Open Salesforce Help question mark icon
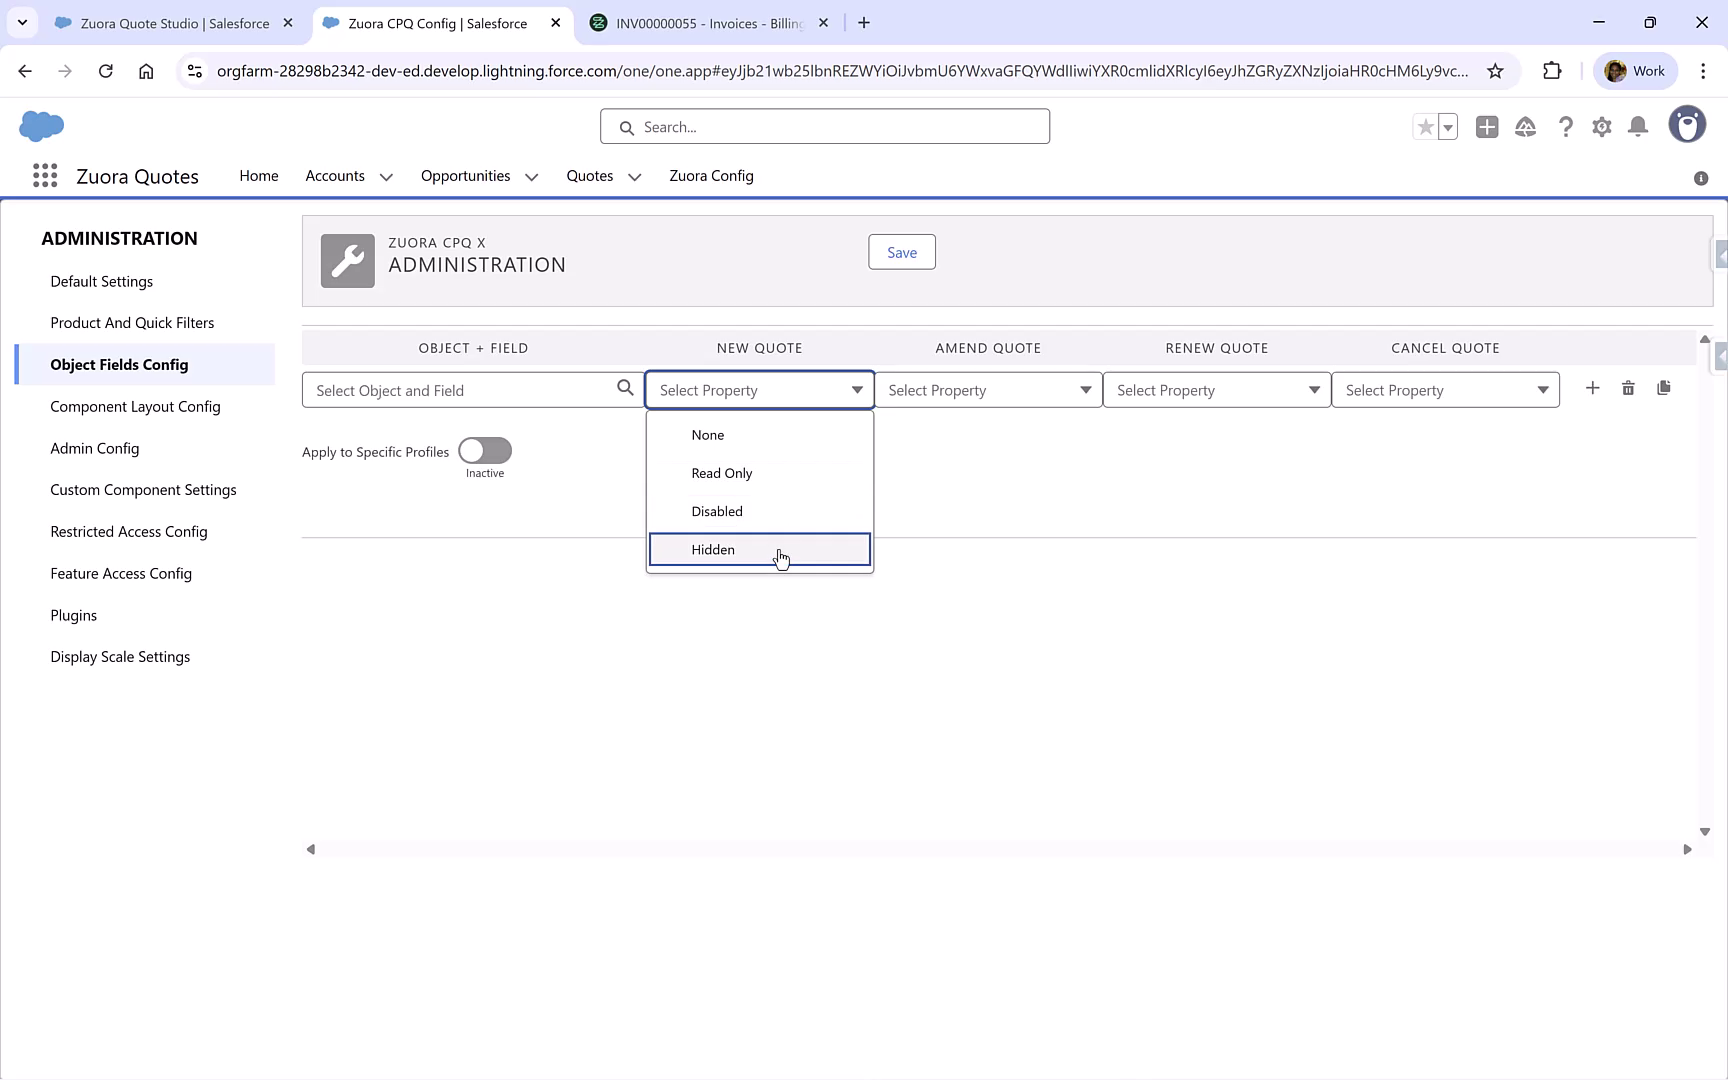The height and width of the screenshot is (1080, 1728). pos(1566,127)
